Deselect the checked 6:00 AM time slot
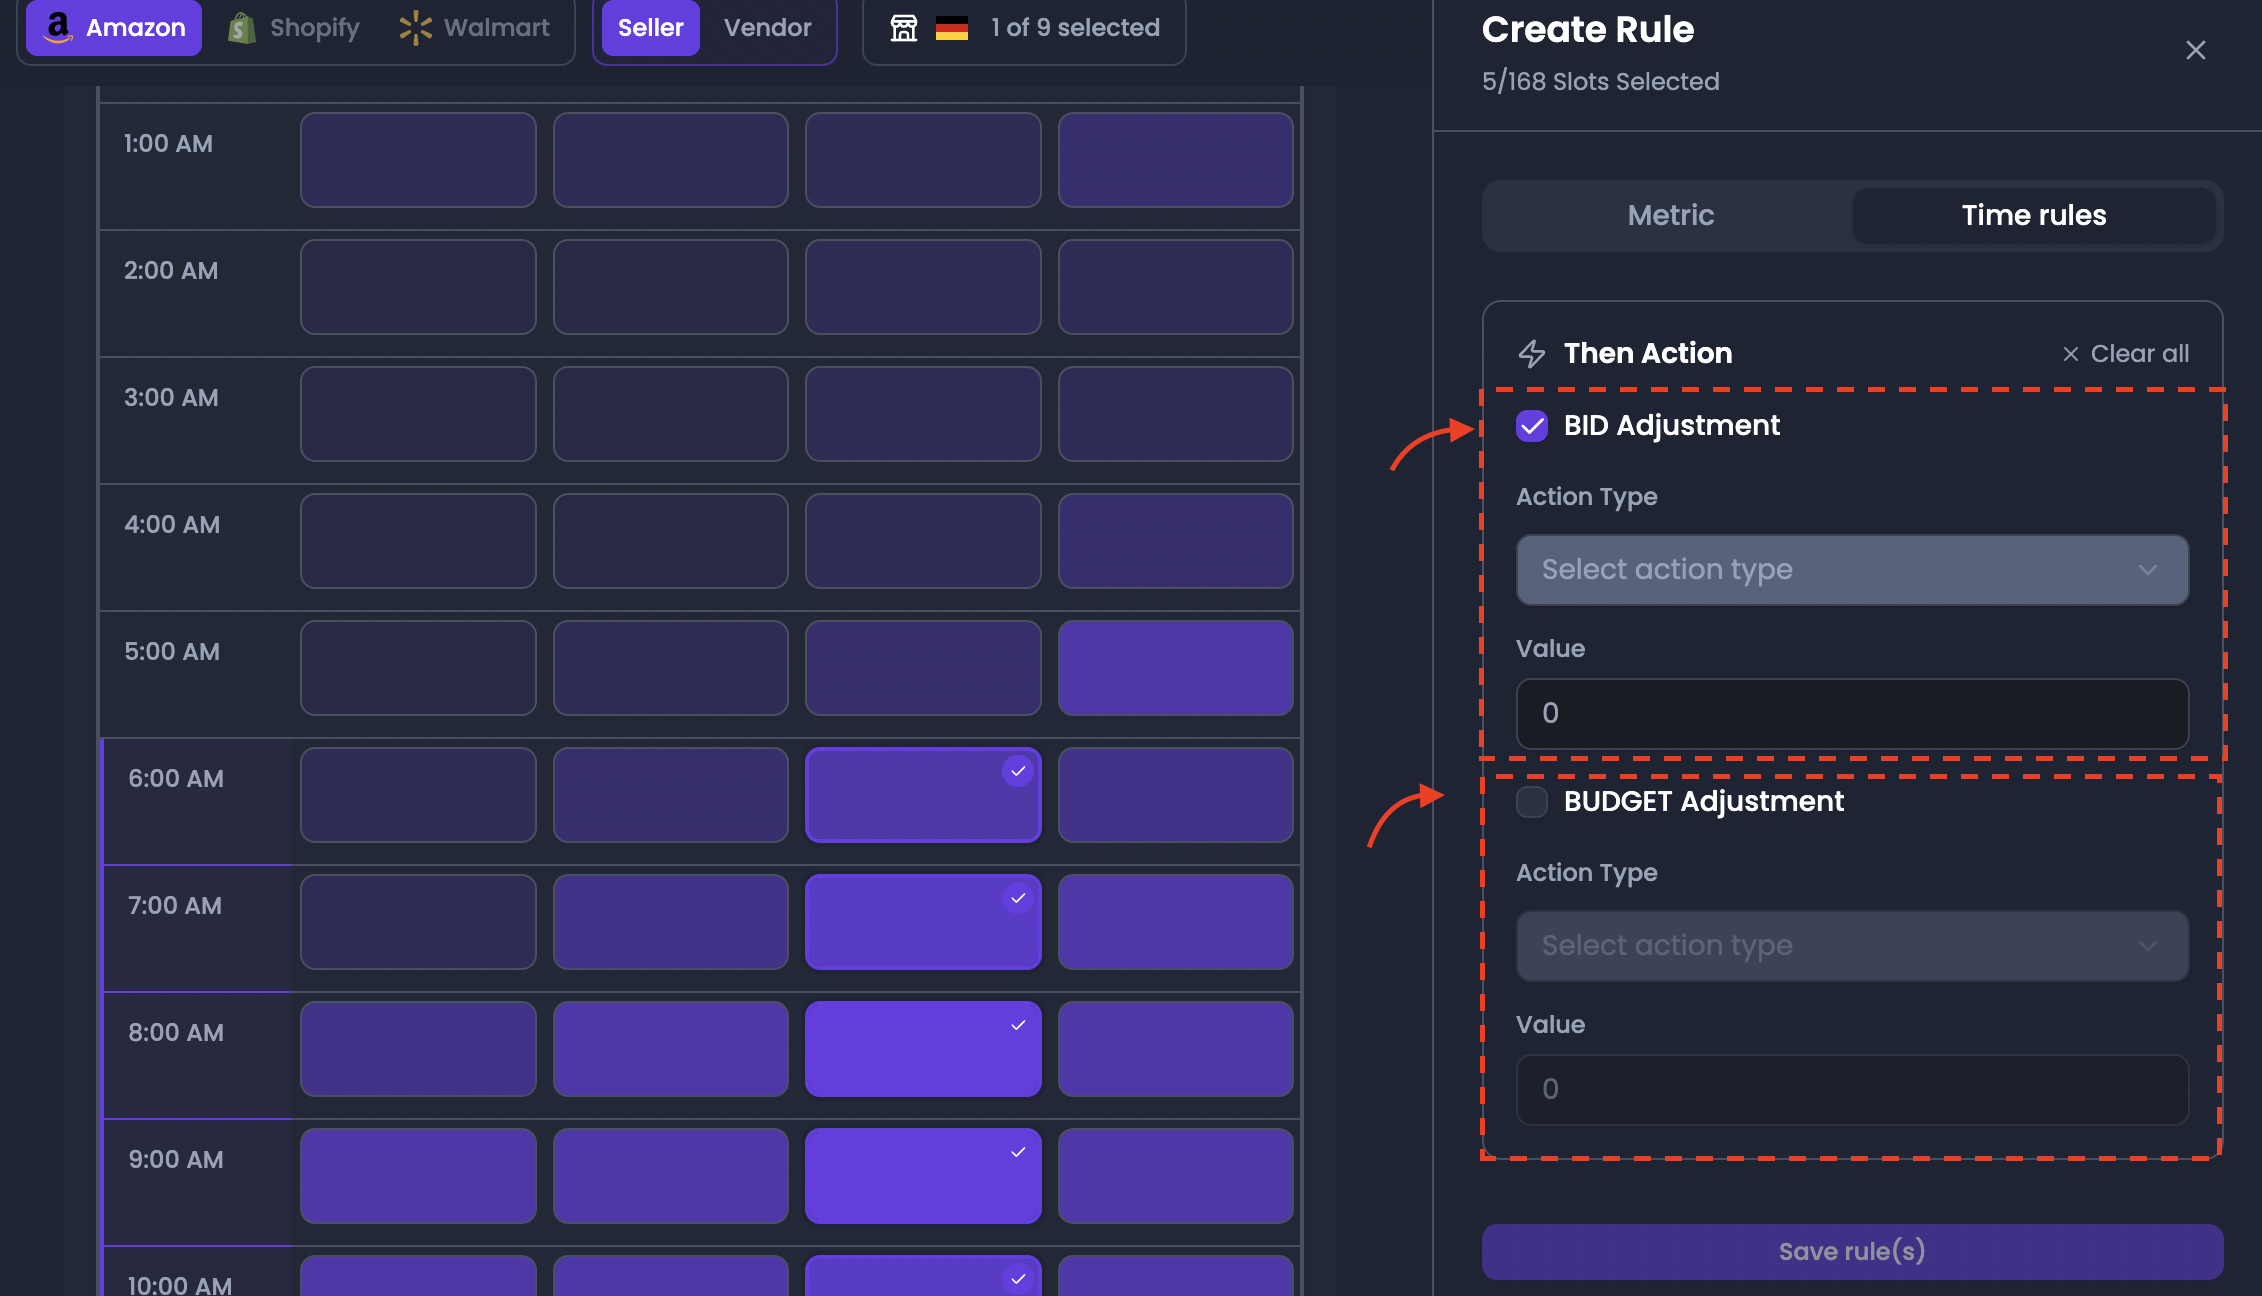This screenshot has height=1296, width=2262. [x=923, y=795]
